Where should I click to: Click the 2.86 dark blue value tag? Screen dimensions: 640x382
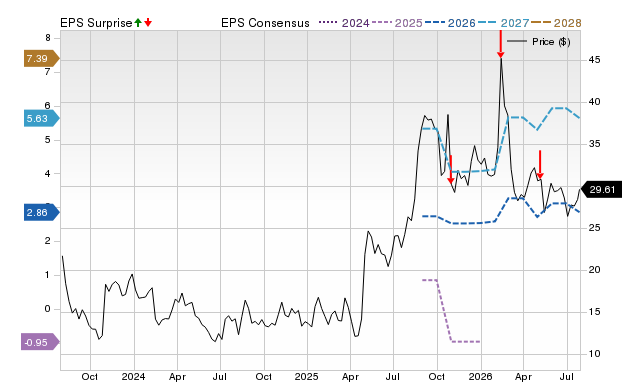(41, 213)
